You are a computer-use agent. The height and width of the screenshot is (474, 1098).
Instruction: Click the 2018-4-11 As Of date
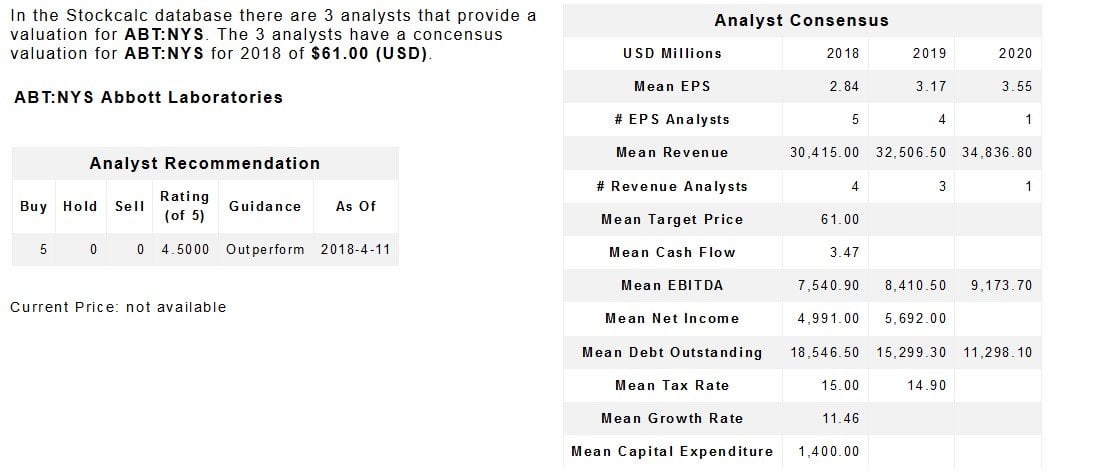355,249
